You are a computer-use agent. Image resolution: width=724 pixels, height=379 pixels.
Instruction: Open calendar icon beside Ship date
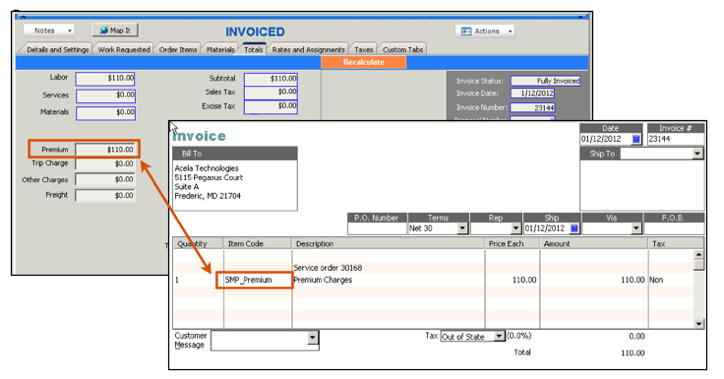click(x=574, y=229)
